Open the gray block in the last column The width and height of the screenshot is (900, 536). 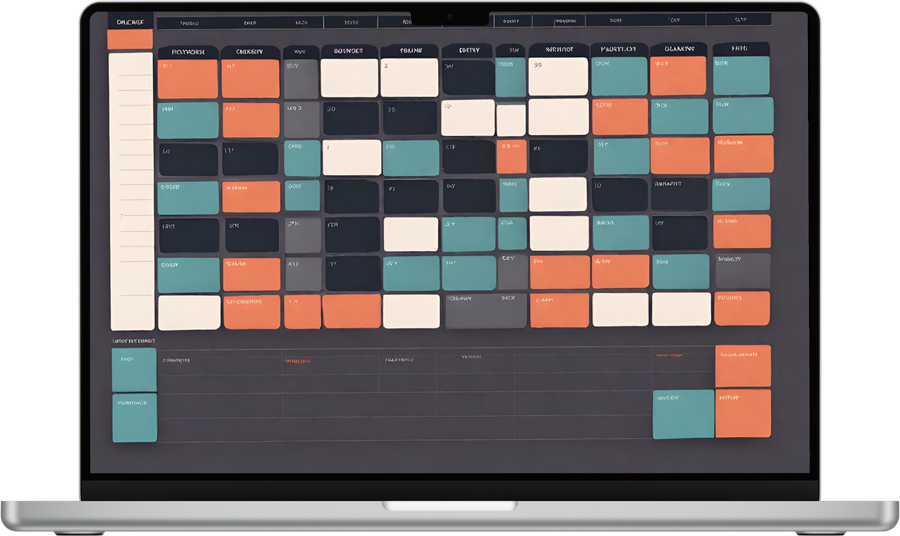pos(742,270)
